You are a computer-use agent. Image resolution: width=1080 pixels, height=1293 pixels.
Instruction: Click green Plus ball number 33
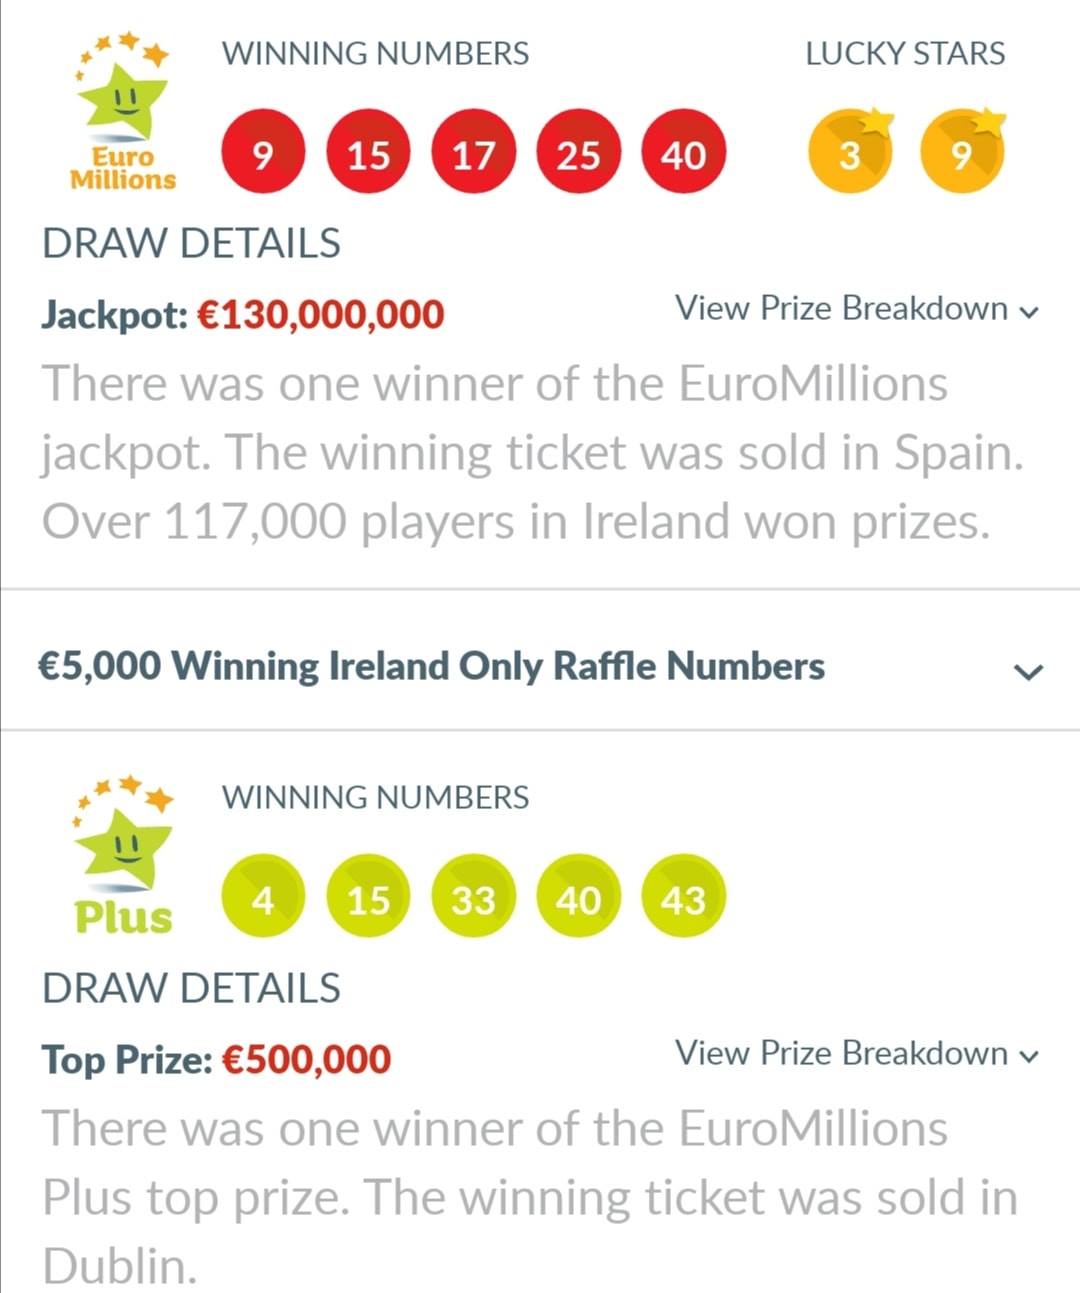click(473, 900)
